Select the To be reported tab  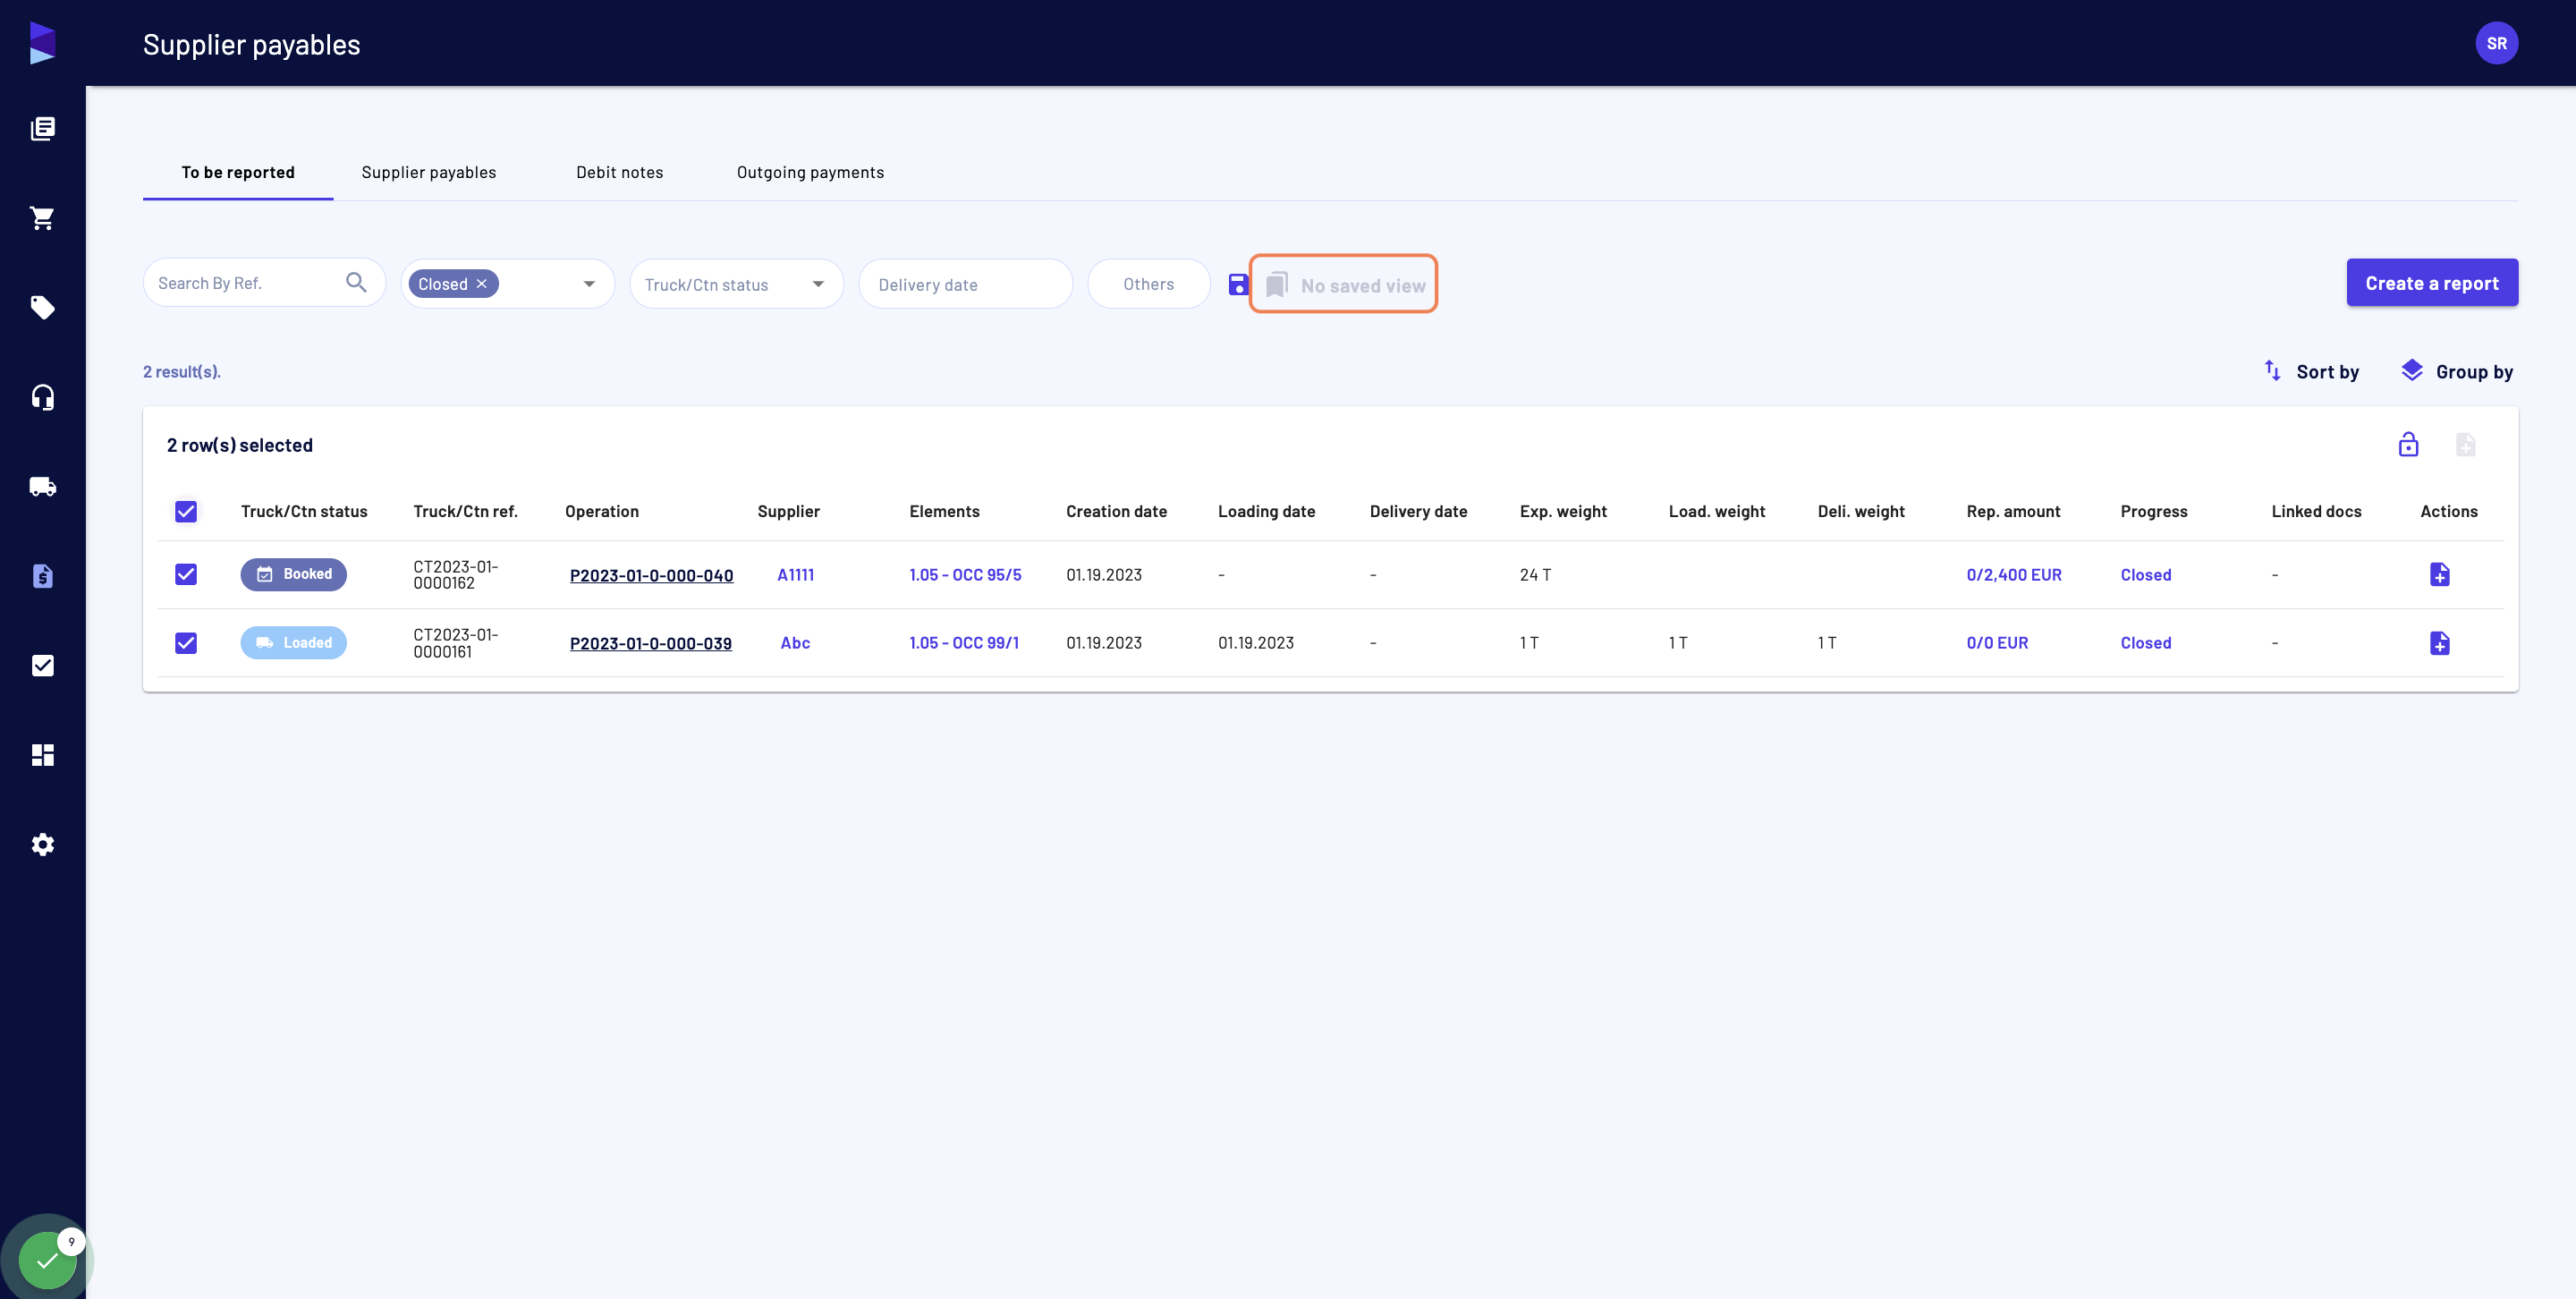point(238,172)
